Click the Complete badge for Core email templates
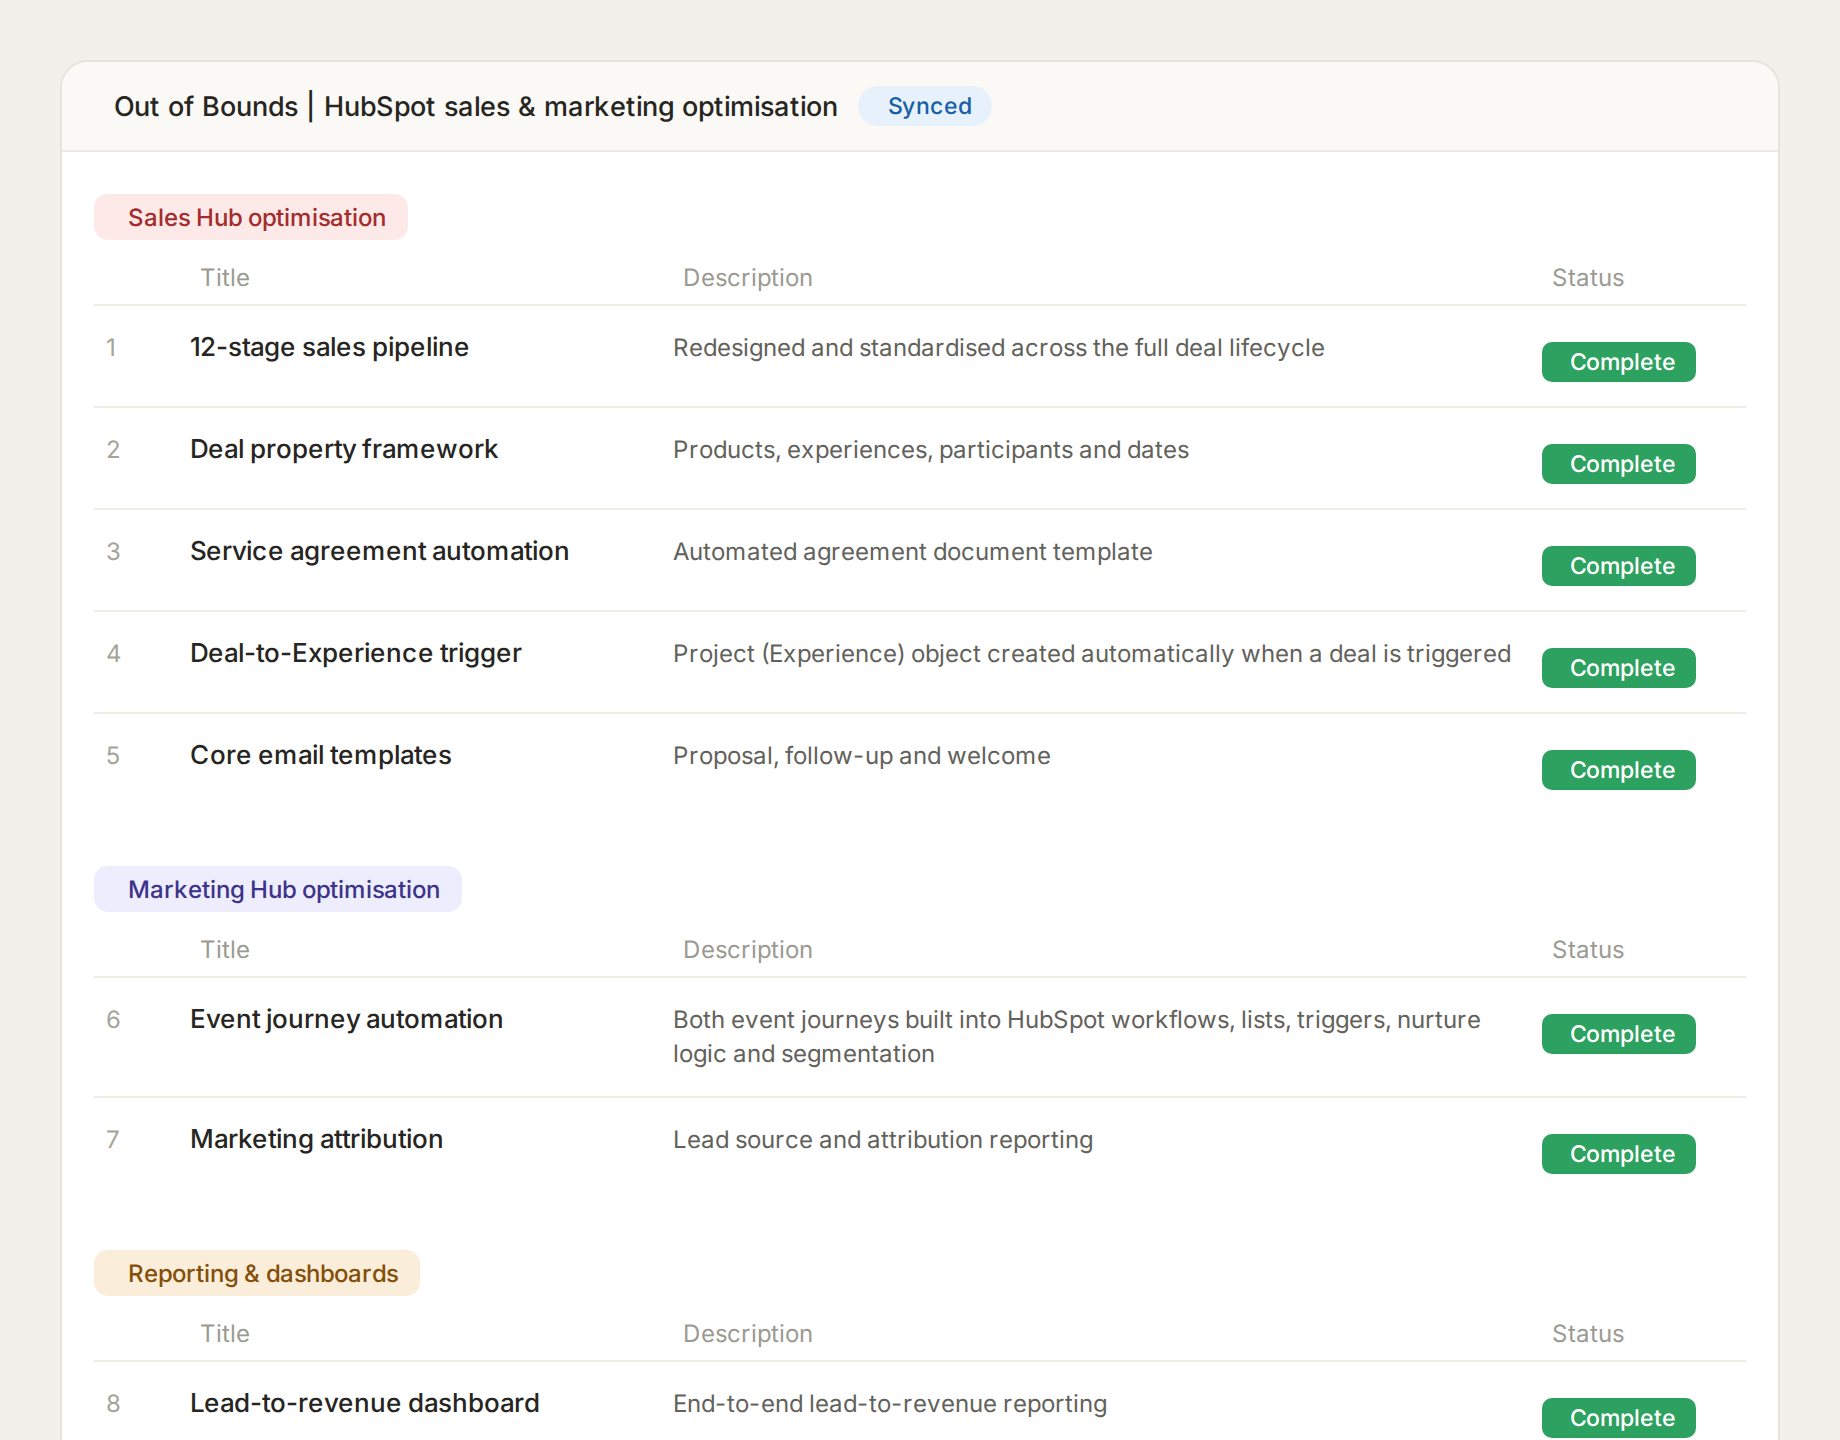 (1618, 770)
